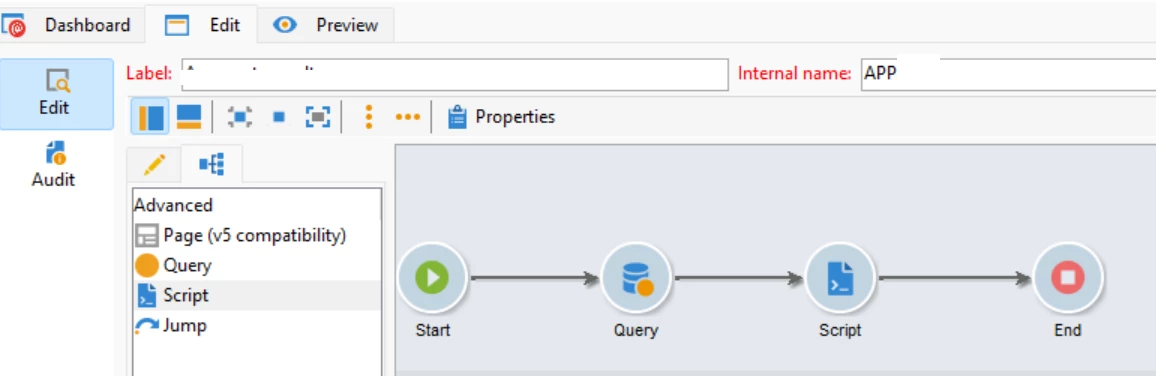1156x376 pixels.
Task: Open Audit in the left sidebar
Action: click(x=55, y=164)
